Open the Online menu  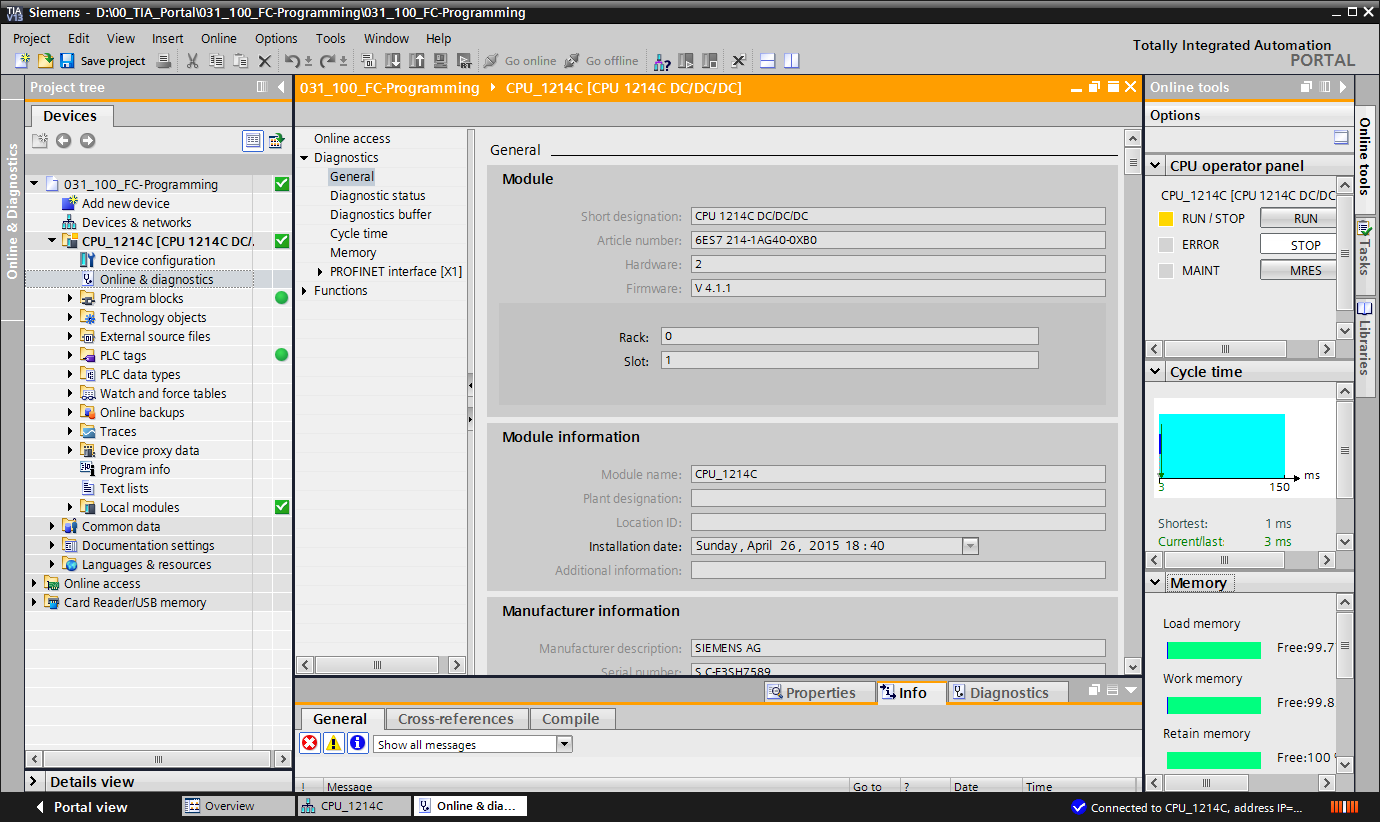tap(219, 38)
